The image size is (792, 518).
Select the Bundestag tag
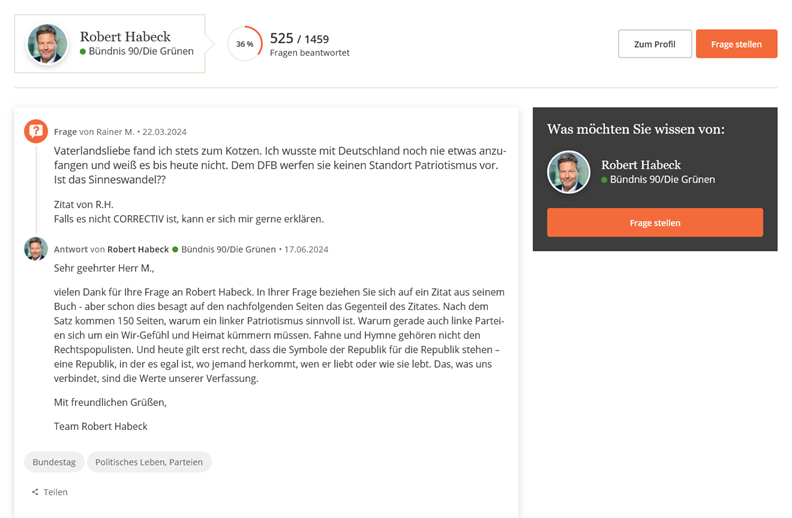click(x=54, y=462)
